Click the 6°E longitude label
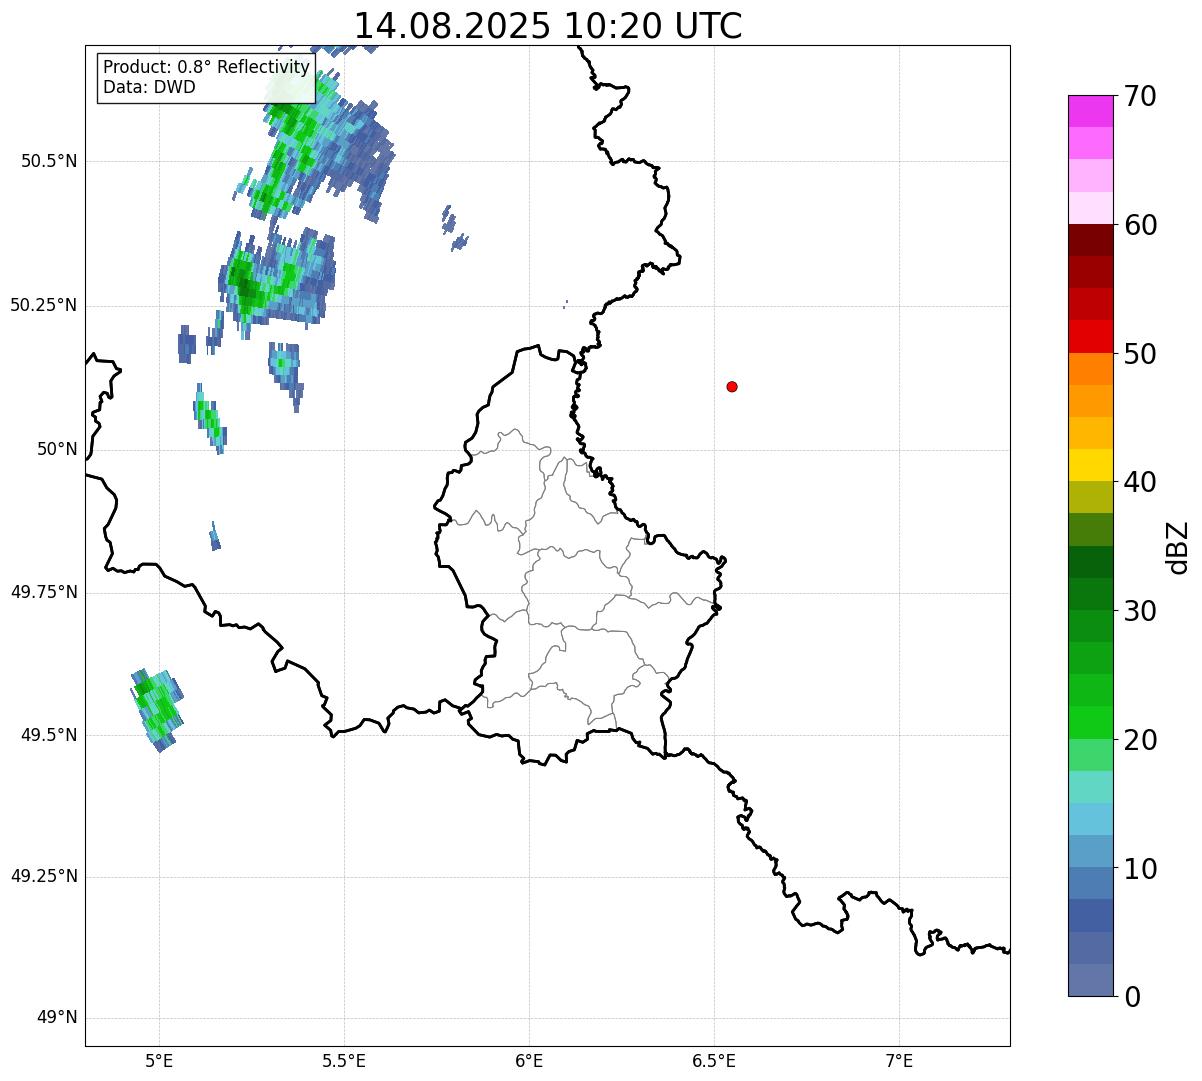This screenshot has height=1081, width=1202. (529, 1060)
